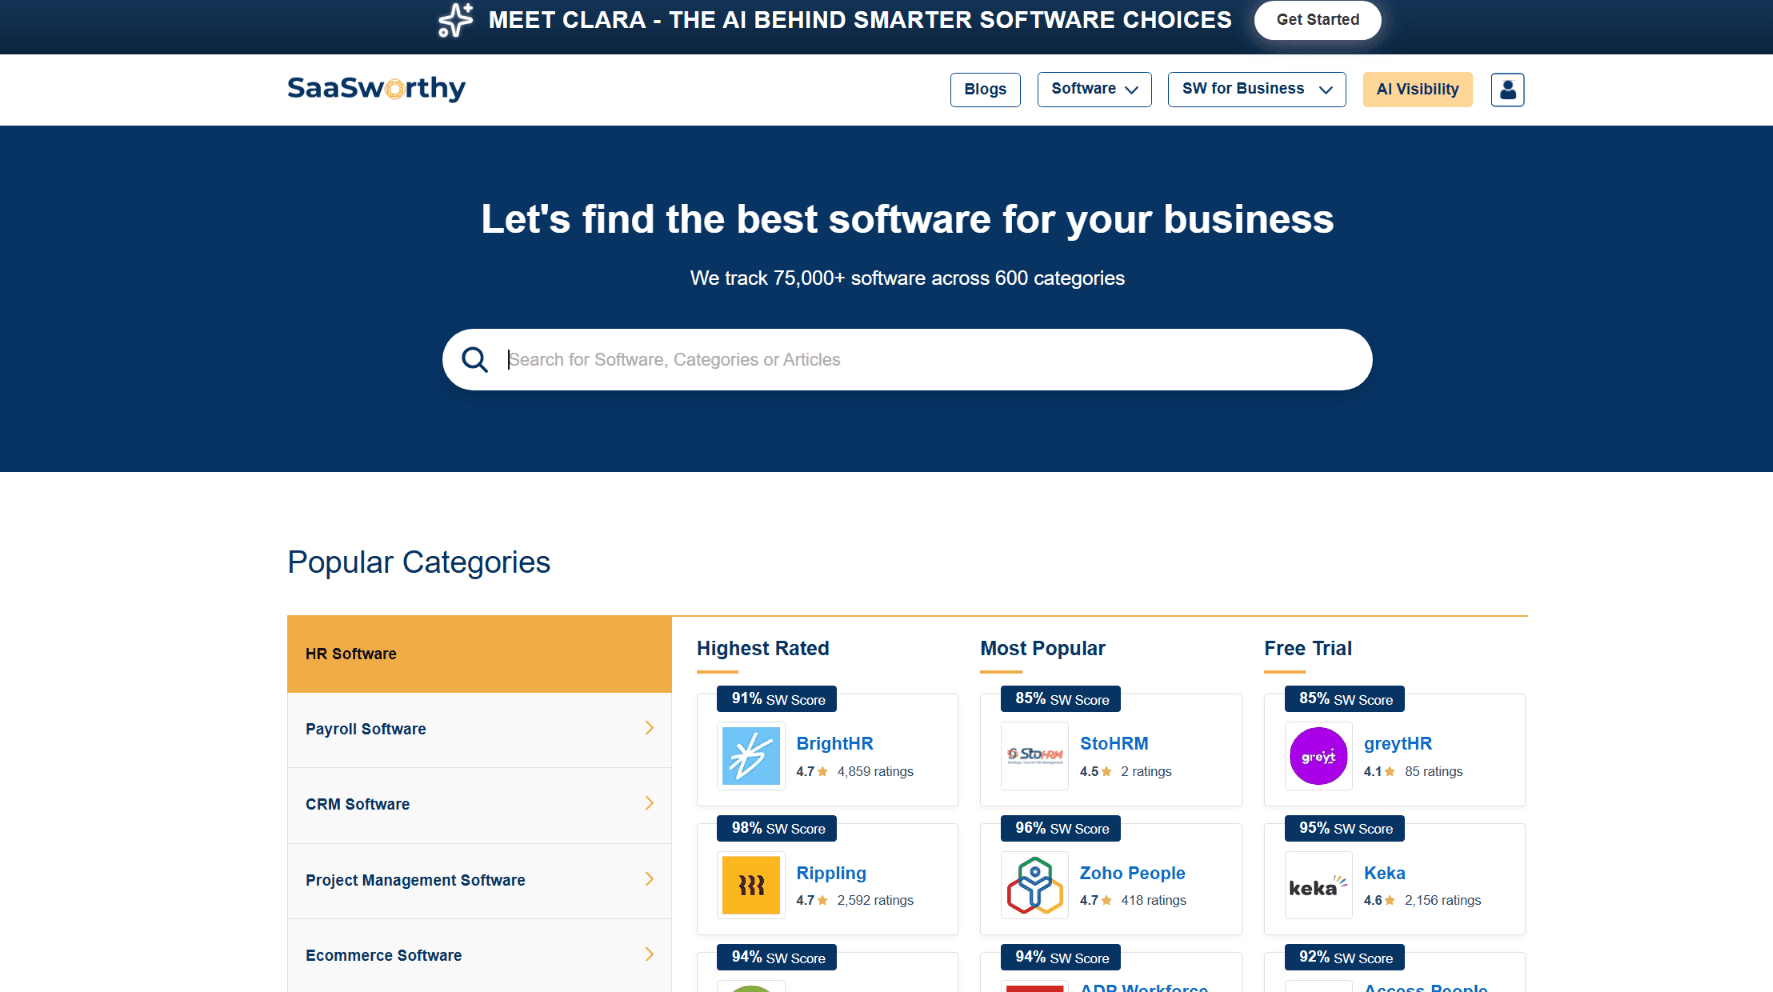Open AI Visibility page
The width and height of the screenshot is (1773, 992).
[1417, 89]
